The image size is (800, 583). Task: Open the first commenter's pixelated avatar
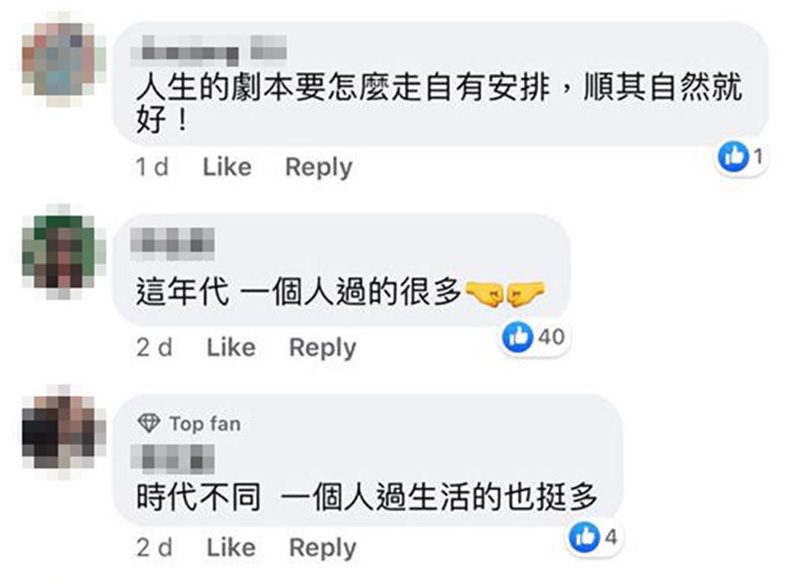(64, 60)
